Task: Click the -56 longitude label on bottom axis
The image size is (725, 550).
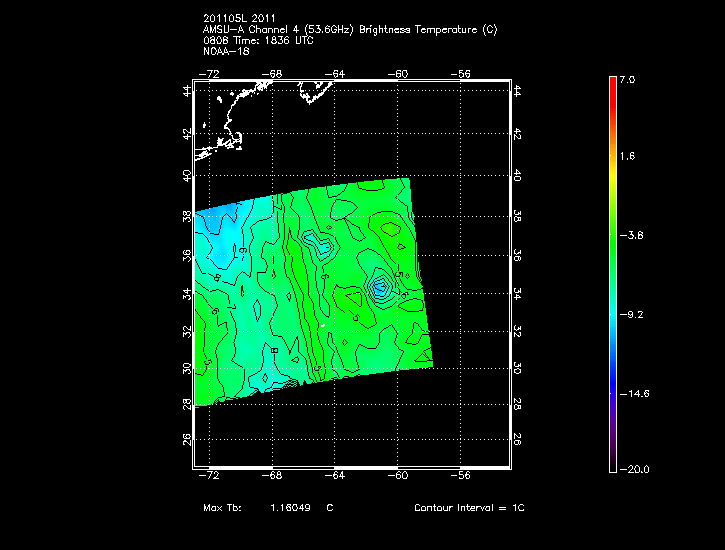Action: click(x=461, y=476)
